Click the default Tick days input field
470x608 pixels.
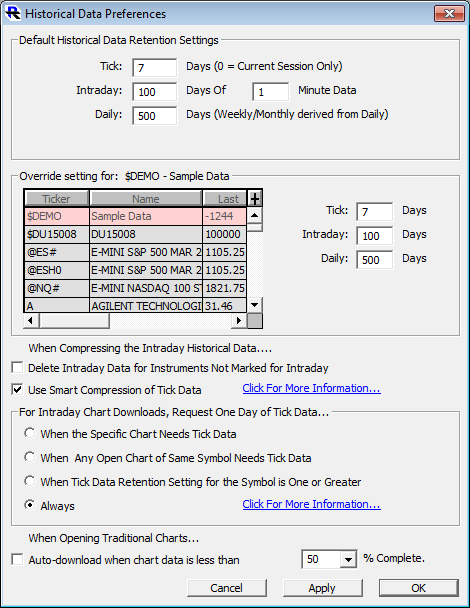(x=154, y=68)
